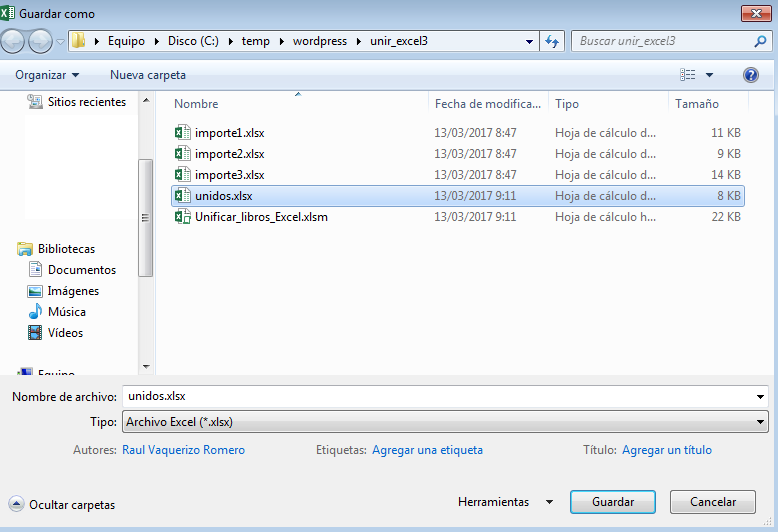
Task: Open Música library
Action: (x=67, y=312)
